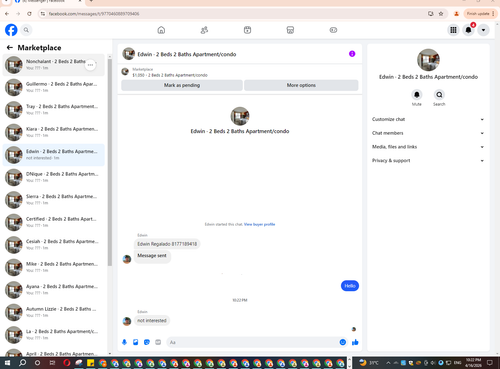Open the Windows notification center
Viewport: 500px width, 369px height.
(490, 363)
